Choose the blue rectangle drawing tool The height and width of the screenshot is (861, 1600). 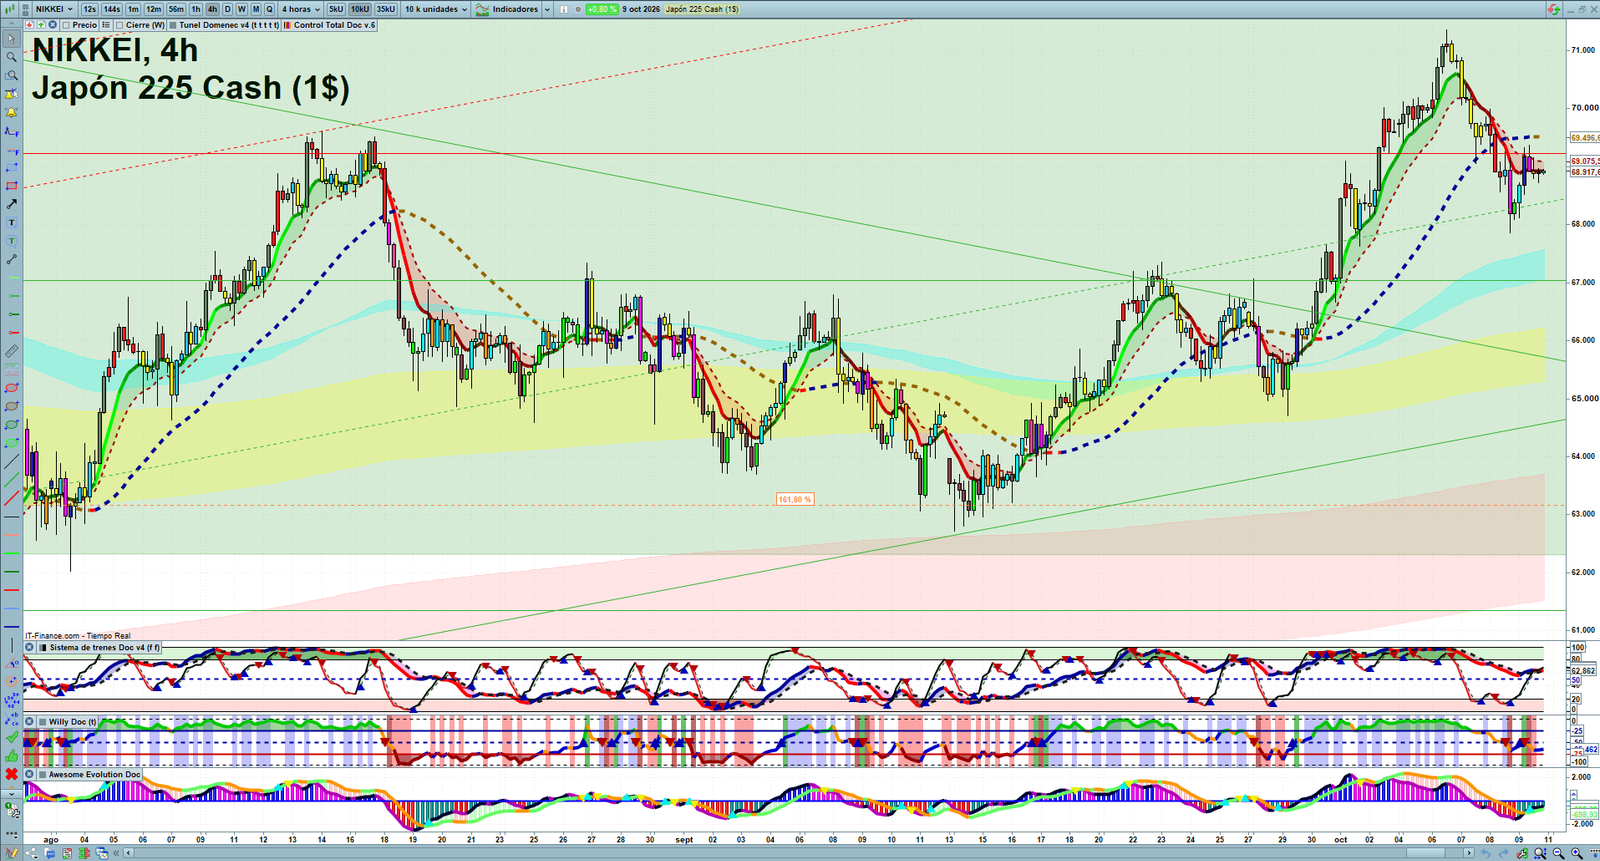[x=12, y=167]
